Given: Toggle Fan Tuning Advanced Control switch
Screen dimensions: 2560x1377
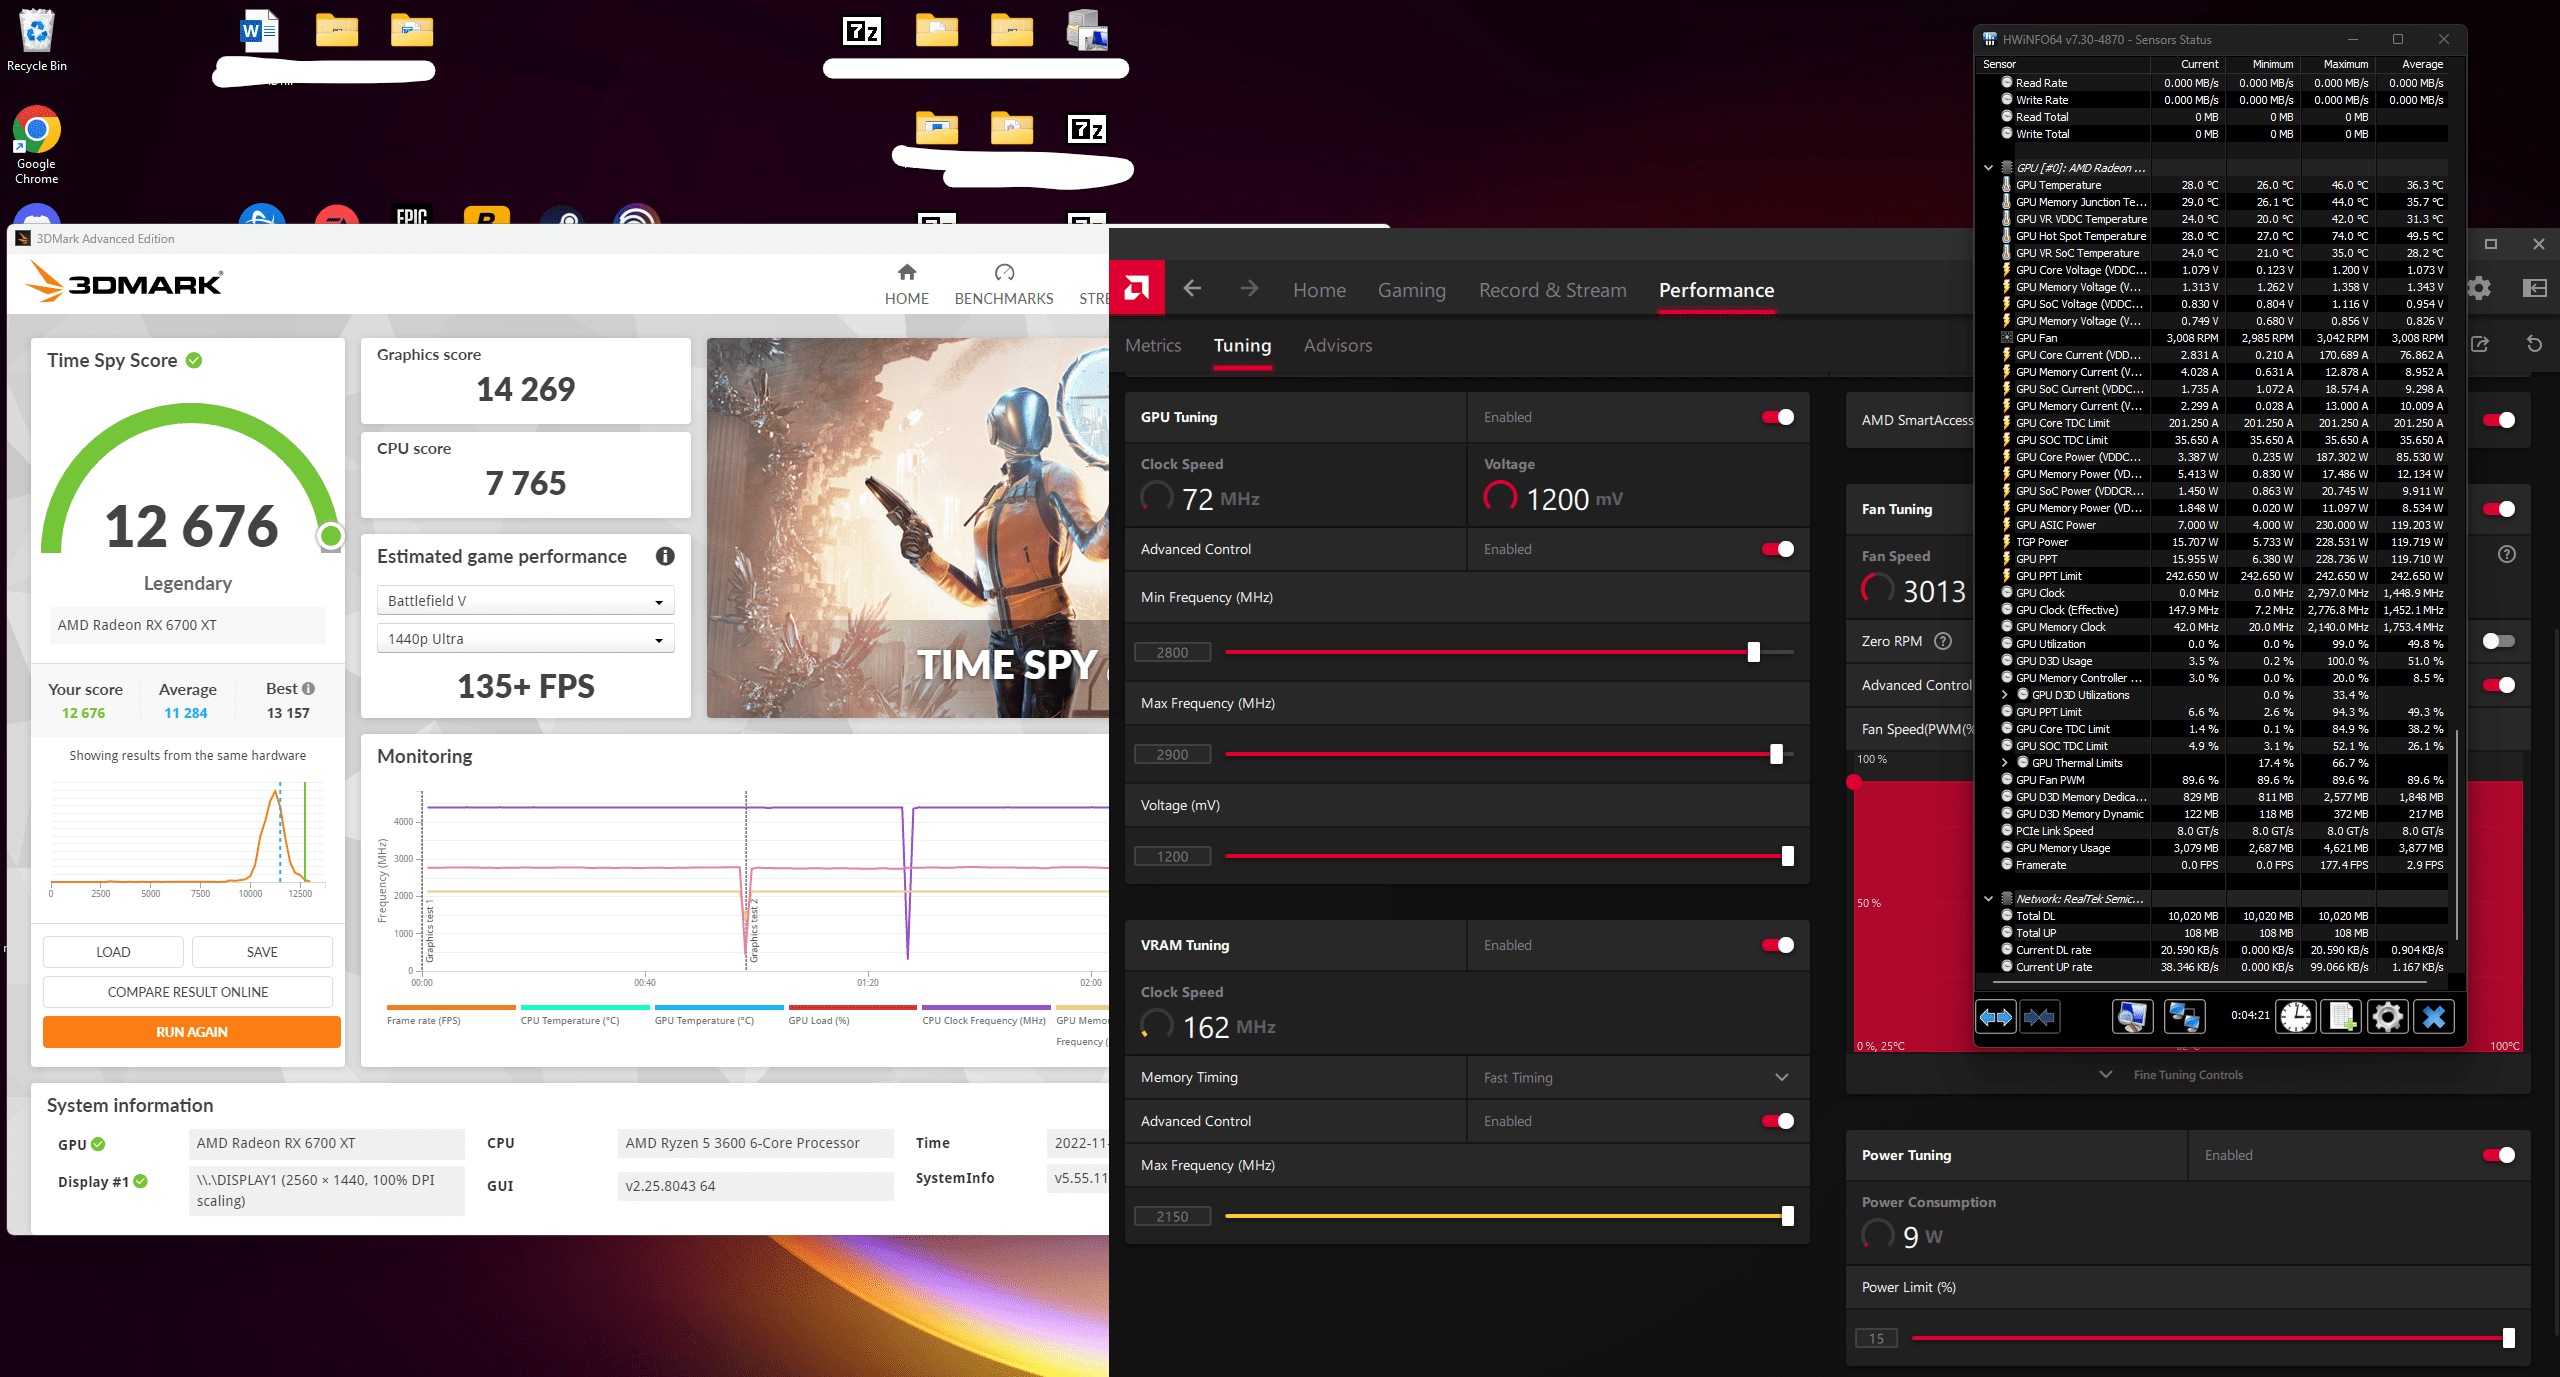Looking at the screenshot, I should [x=2499, y=685].
